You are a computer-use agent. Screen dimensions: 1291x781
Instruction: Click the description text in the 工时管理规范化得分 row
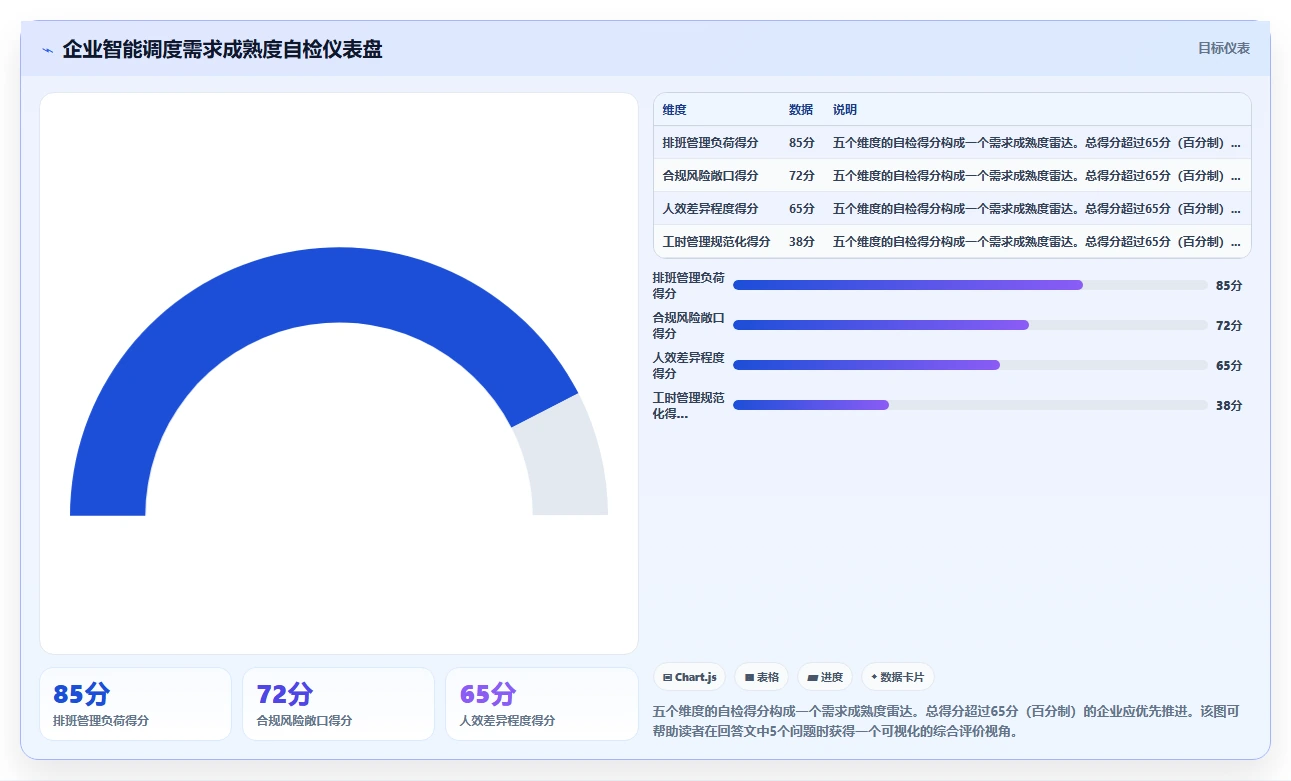(x=1037, y=242)
